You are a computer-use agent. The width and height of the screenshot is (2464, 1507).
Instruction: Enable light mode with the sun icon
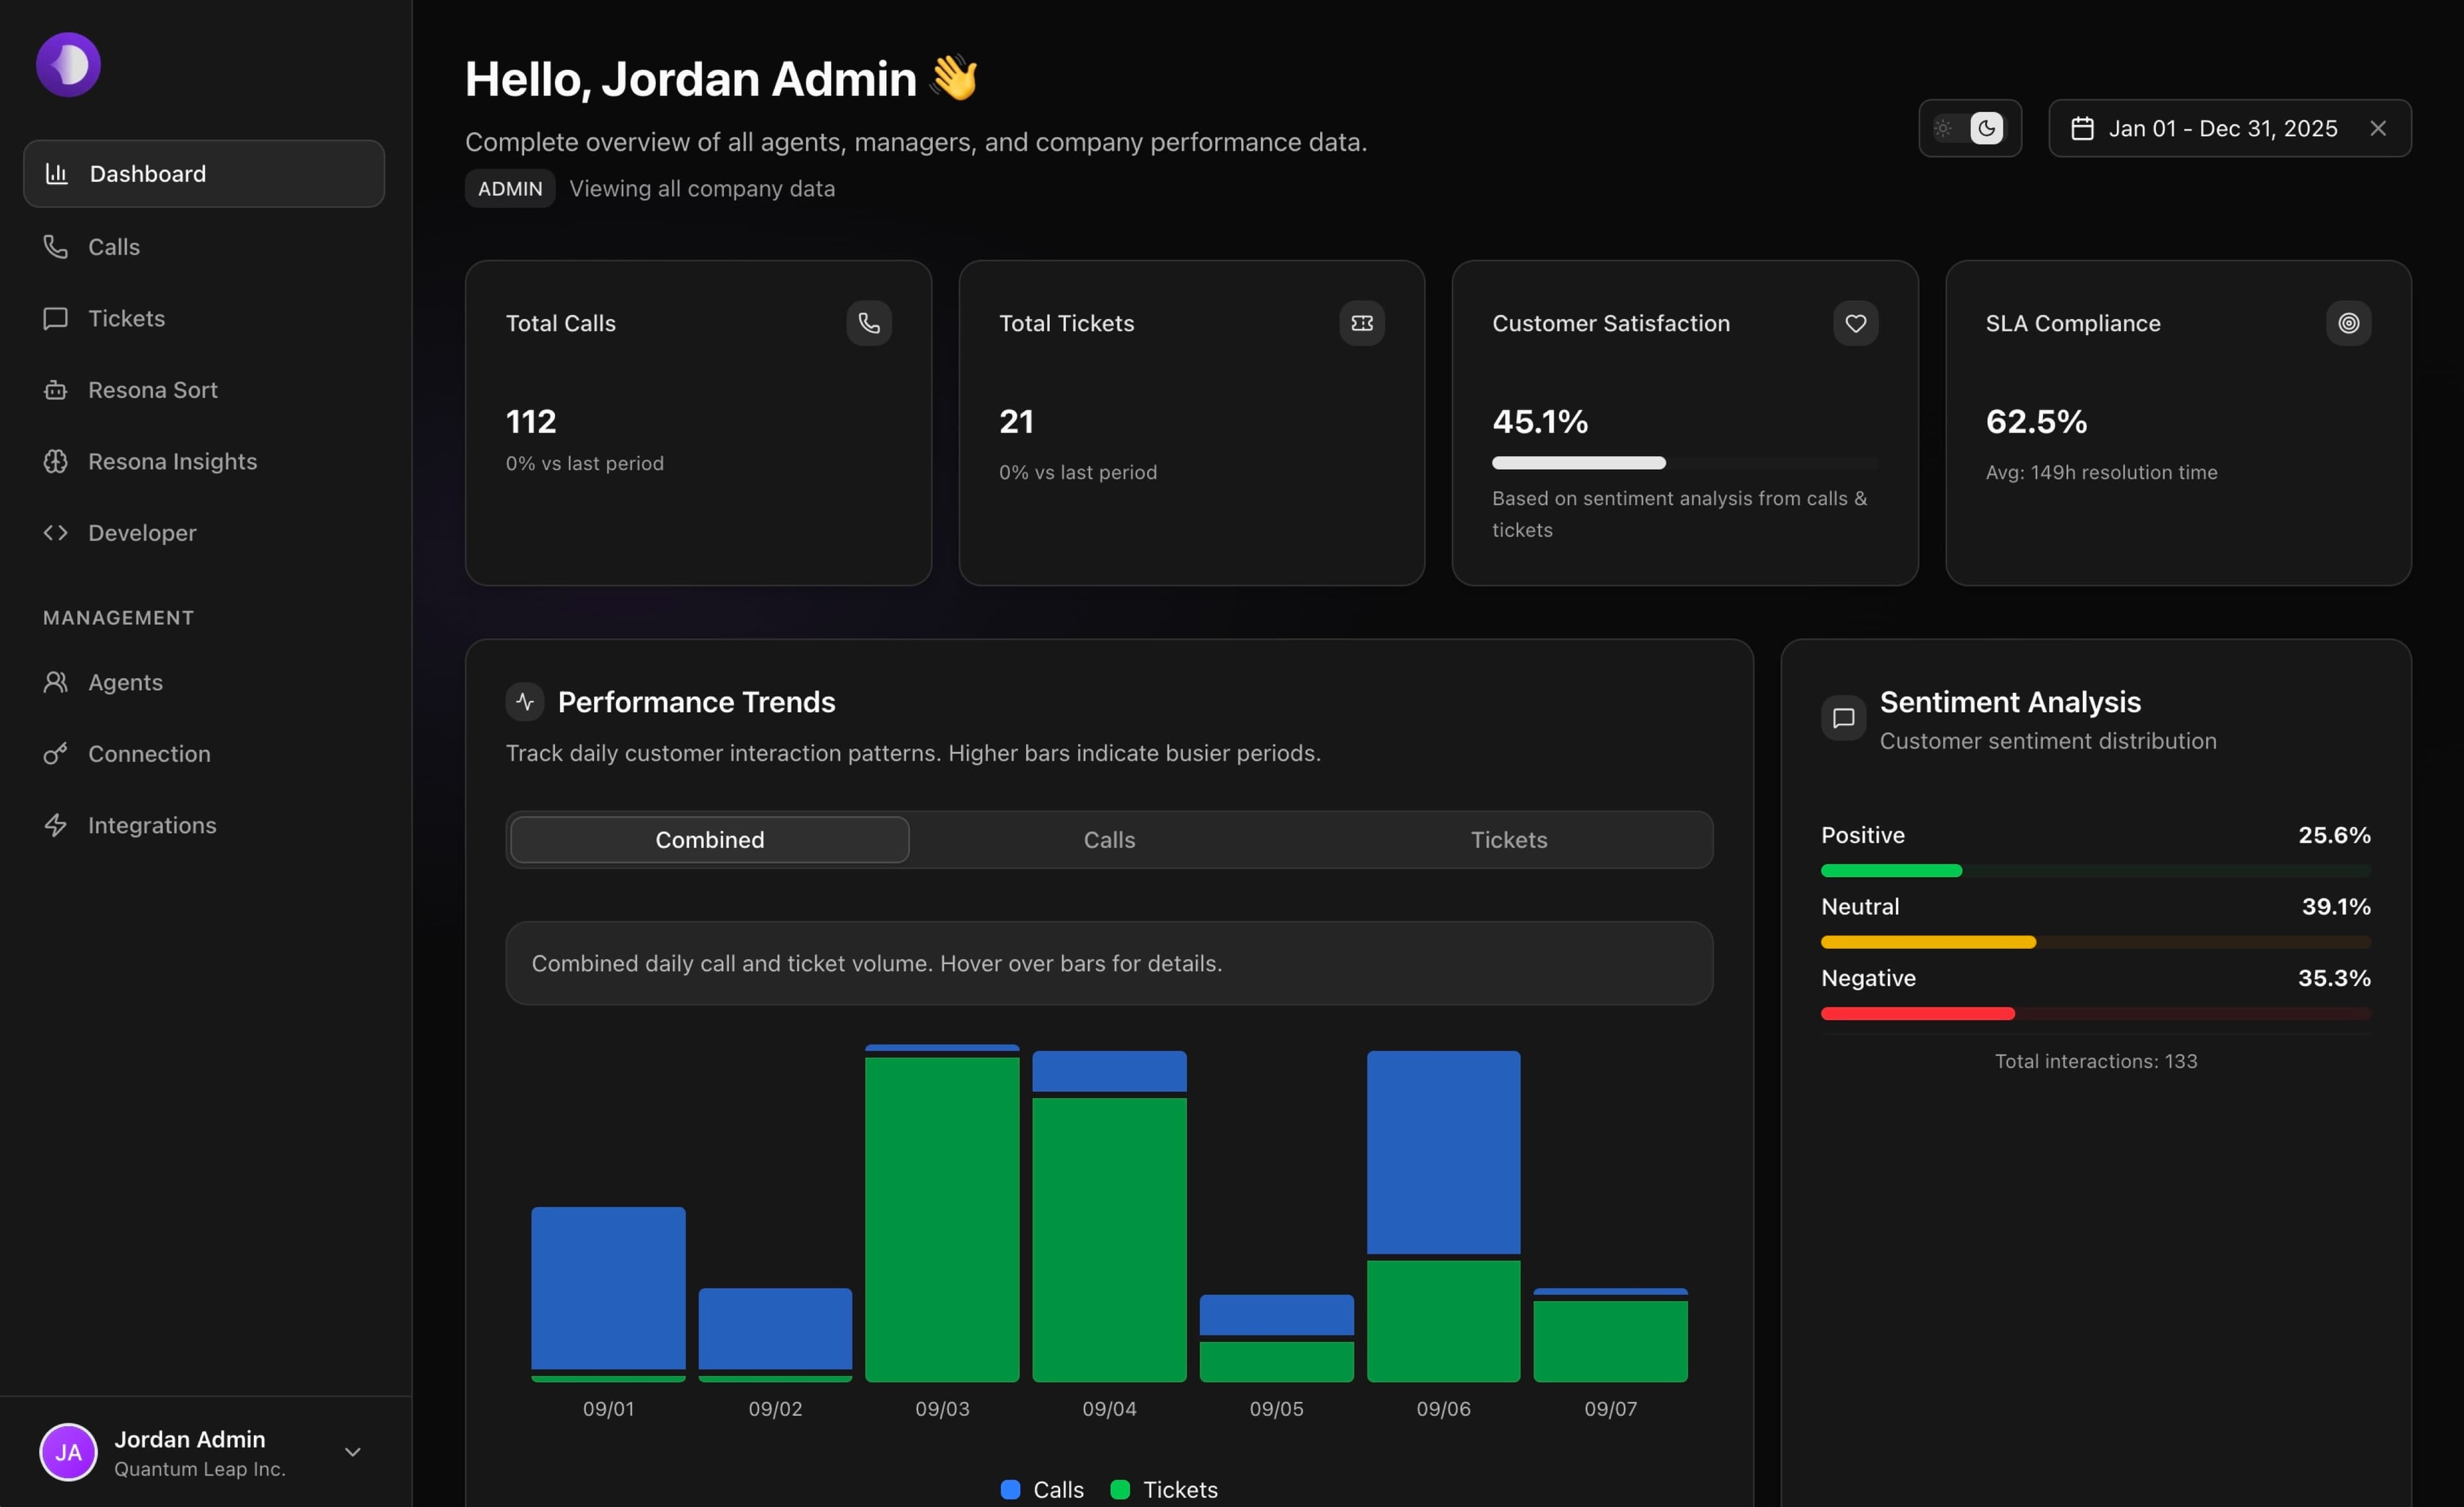tap(1942, 128)
